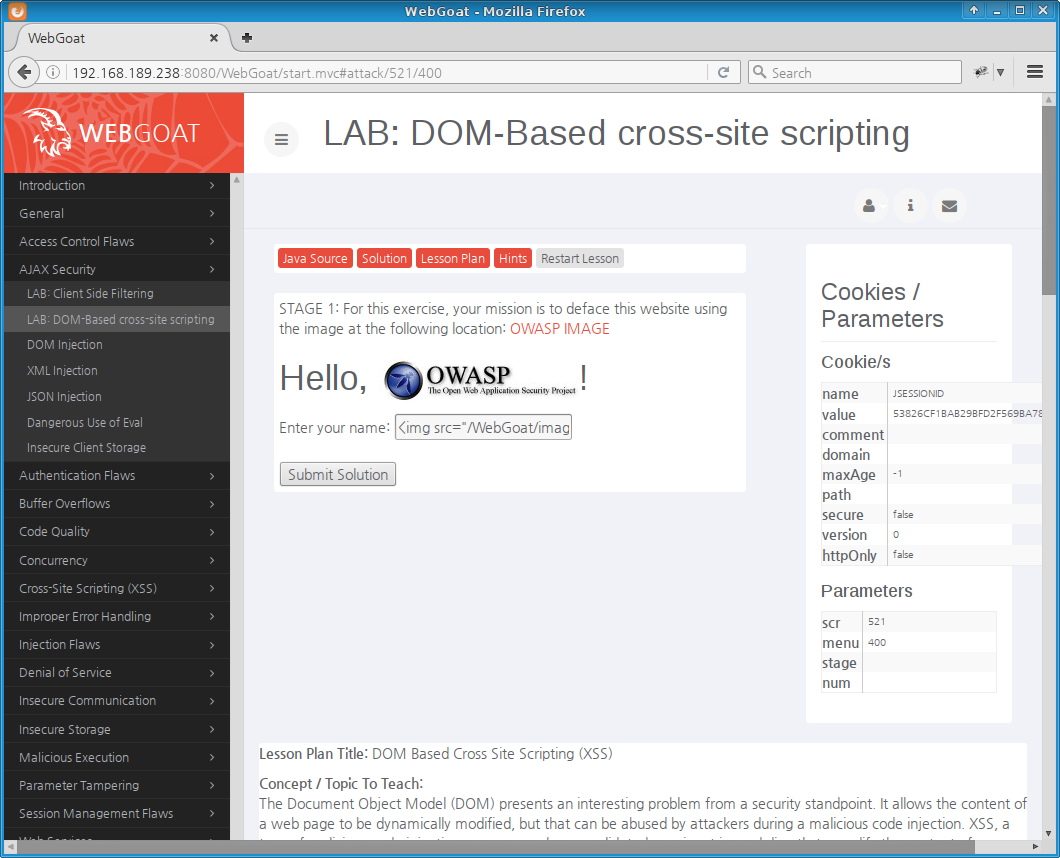Select the WebGoat browser tab
This screenshot has width=1060, height=858.
119,38
